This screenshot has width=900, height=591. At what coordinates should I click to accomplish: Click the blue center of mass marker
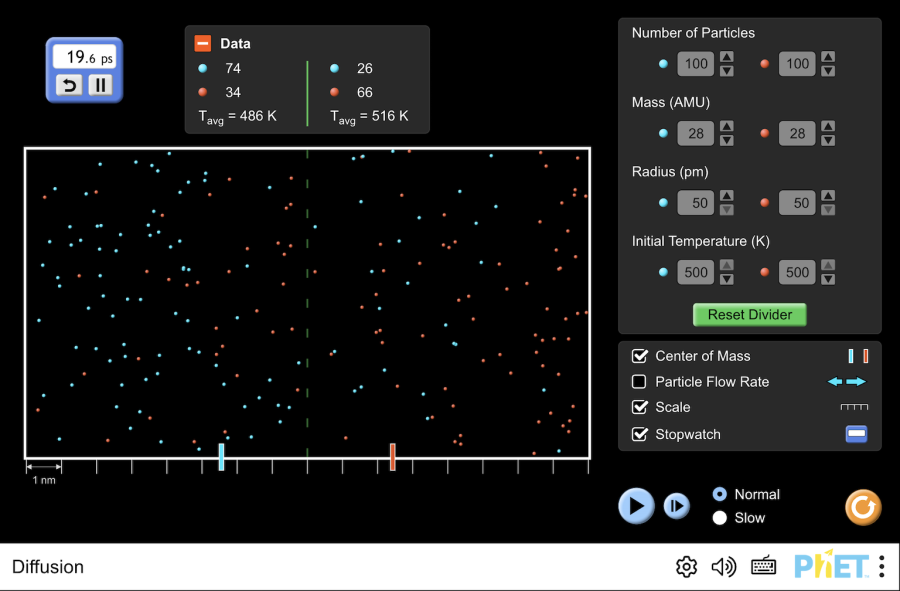pyautogui.click(x=221, y=456)
